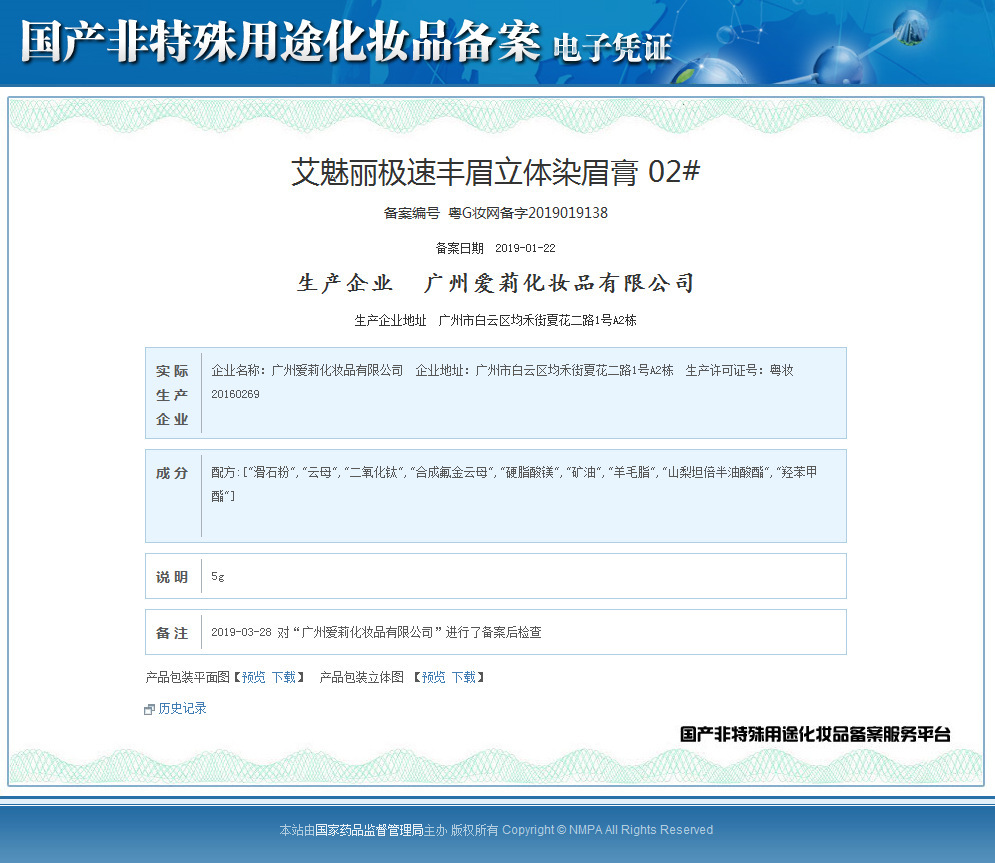The image size is (995, 863).
Task: Click the 5g specification value
Action: point(218,576)
